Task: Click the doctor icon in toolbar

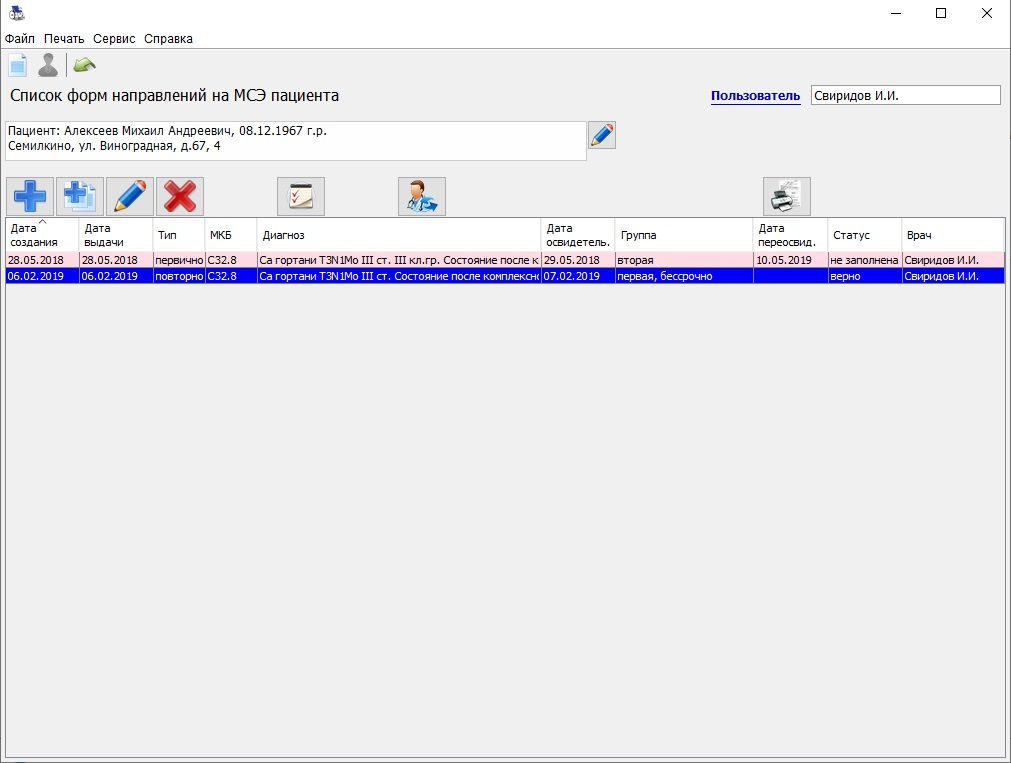Action: tap(422, 197)
